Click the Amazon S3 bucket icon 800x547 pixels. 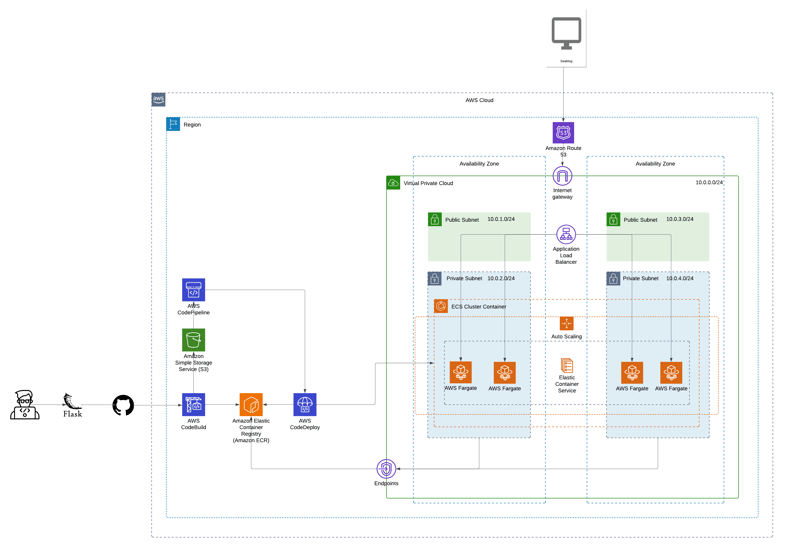pyautogui.click(x=193, y=340)
